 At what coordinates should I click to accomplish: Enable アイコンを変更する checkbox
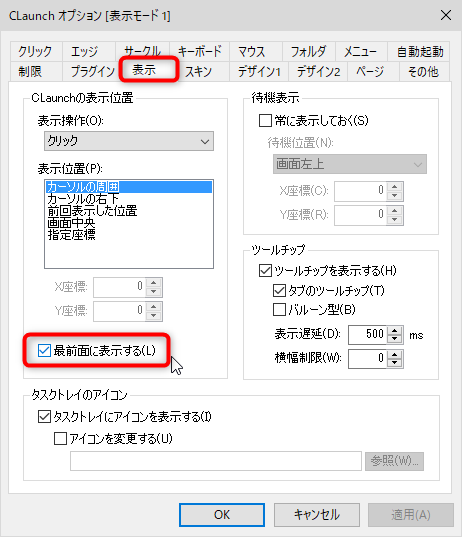click(x=61, y=438)
